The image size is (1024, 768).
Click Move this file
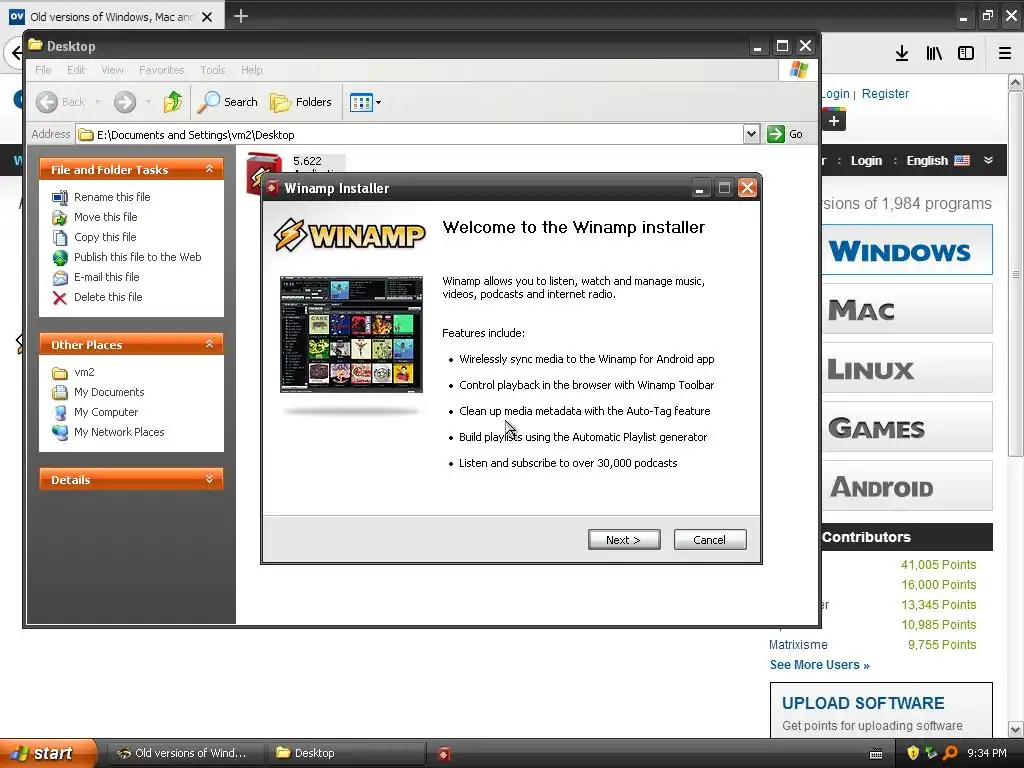pyautogui.click(x=105, y=217)
